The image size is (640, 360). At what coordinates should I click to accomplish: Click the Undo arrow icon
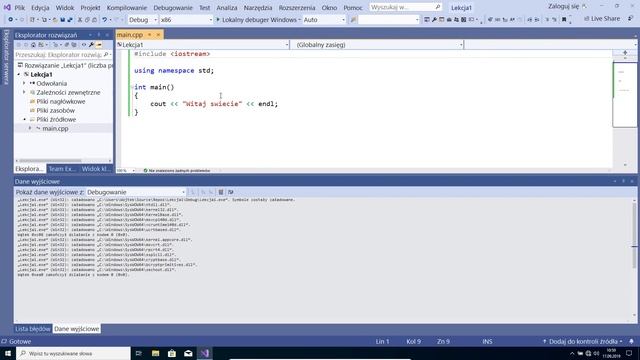point(104,20)
